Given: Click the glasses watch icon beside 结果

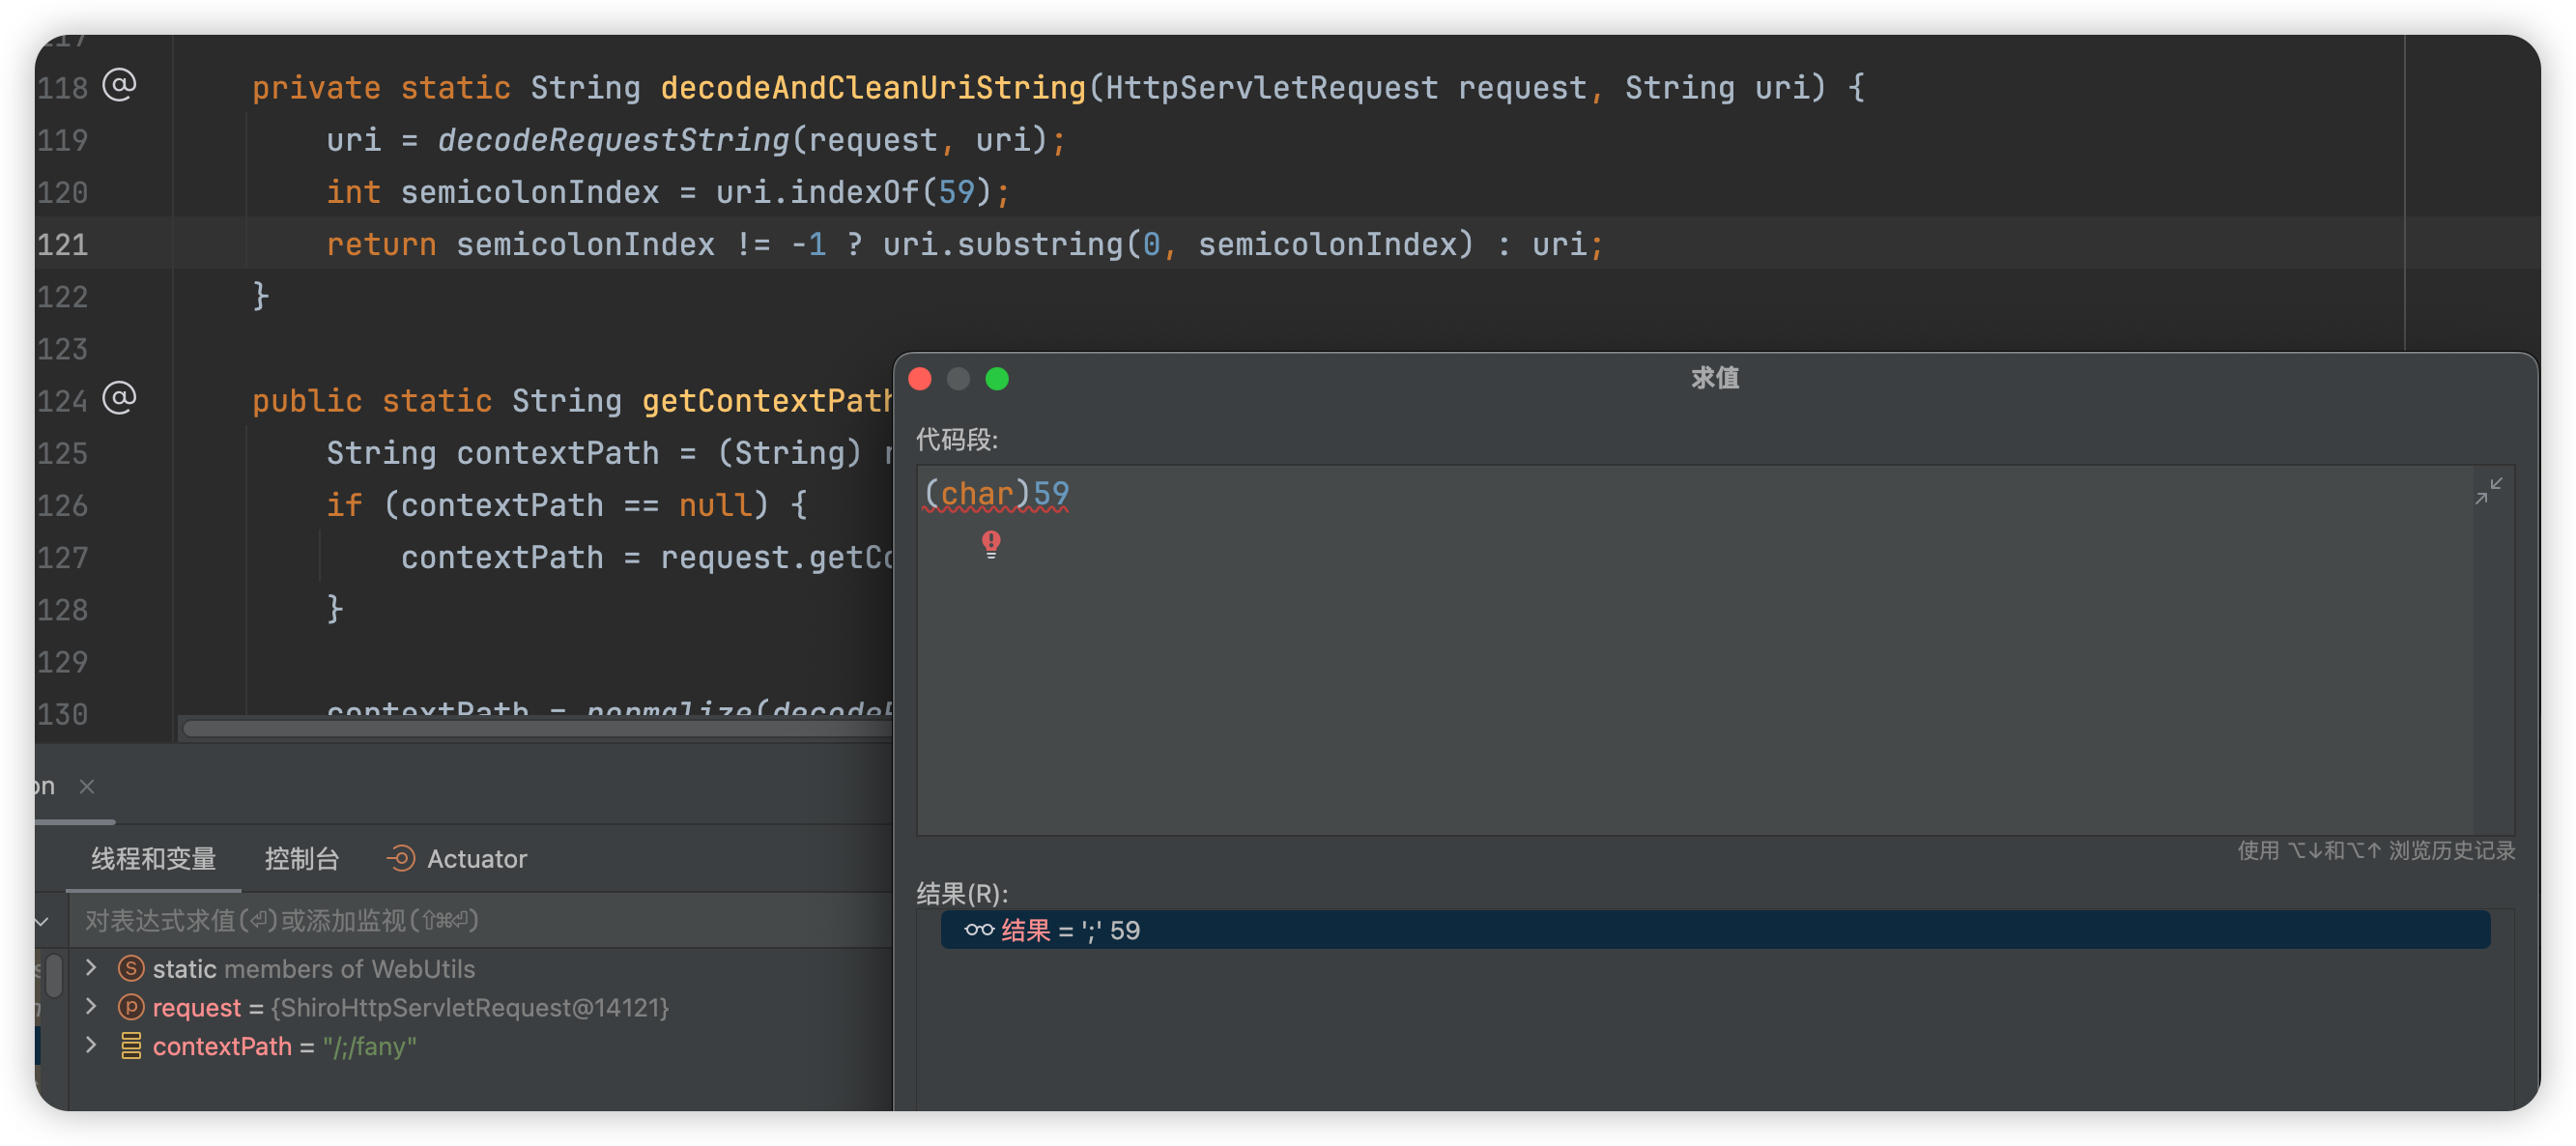Looking at the screenshot, I should click(978, 930).
